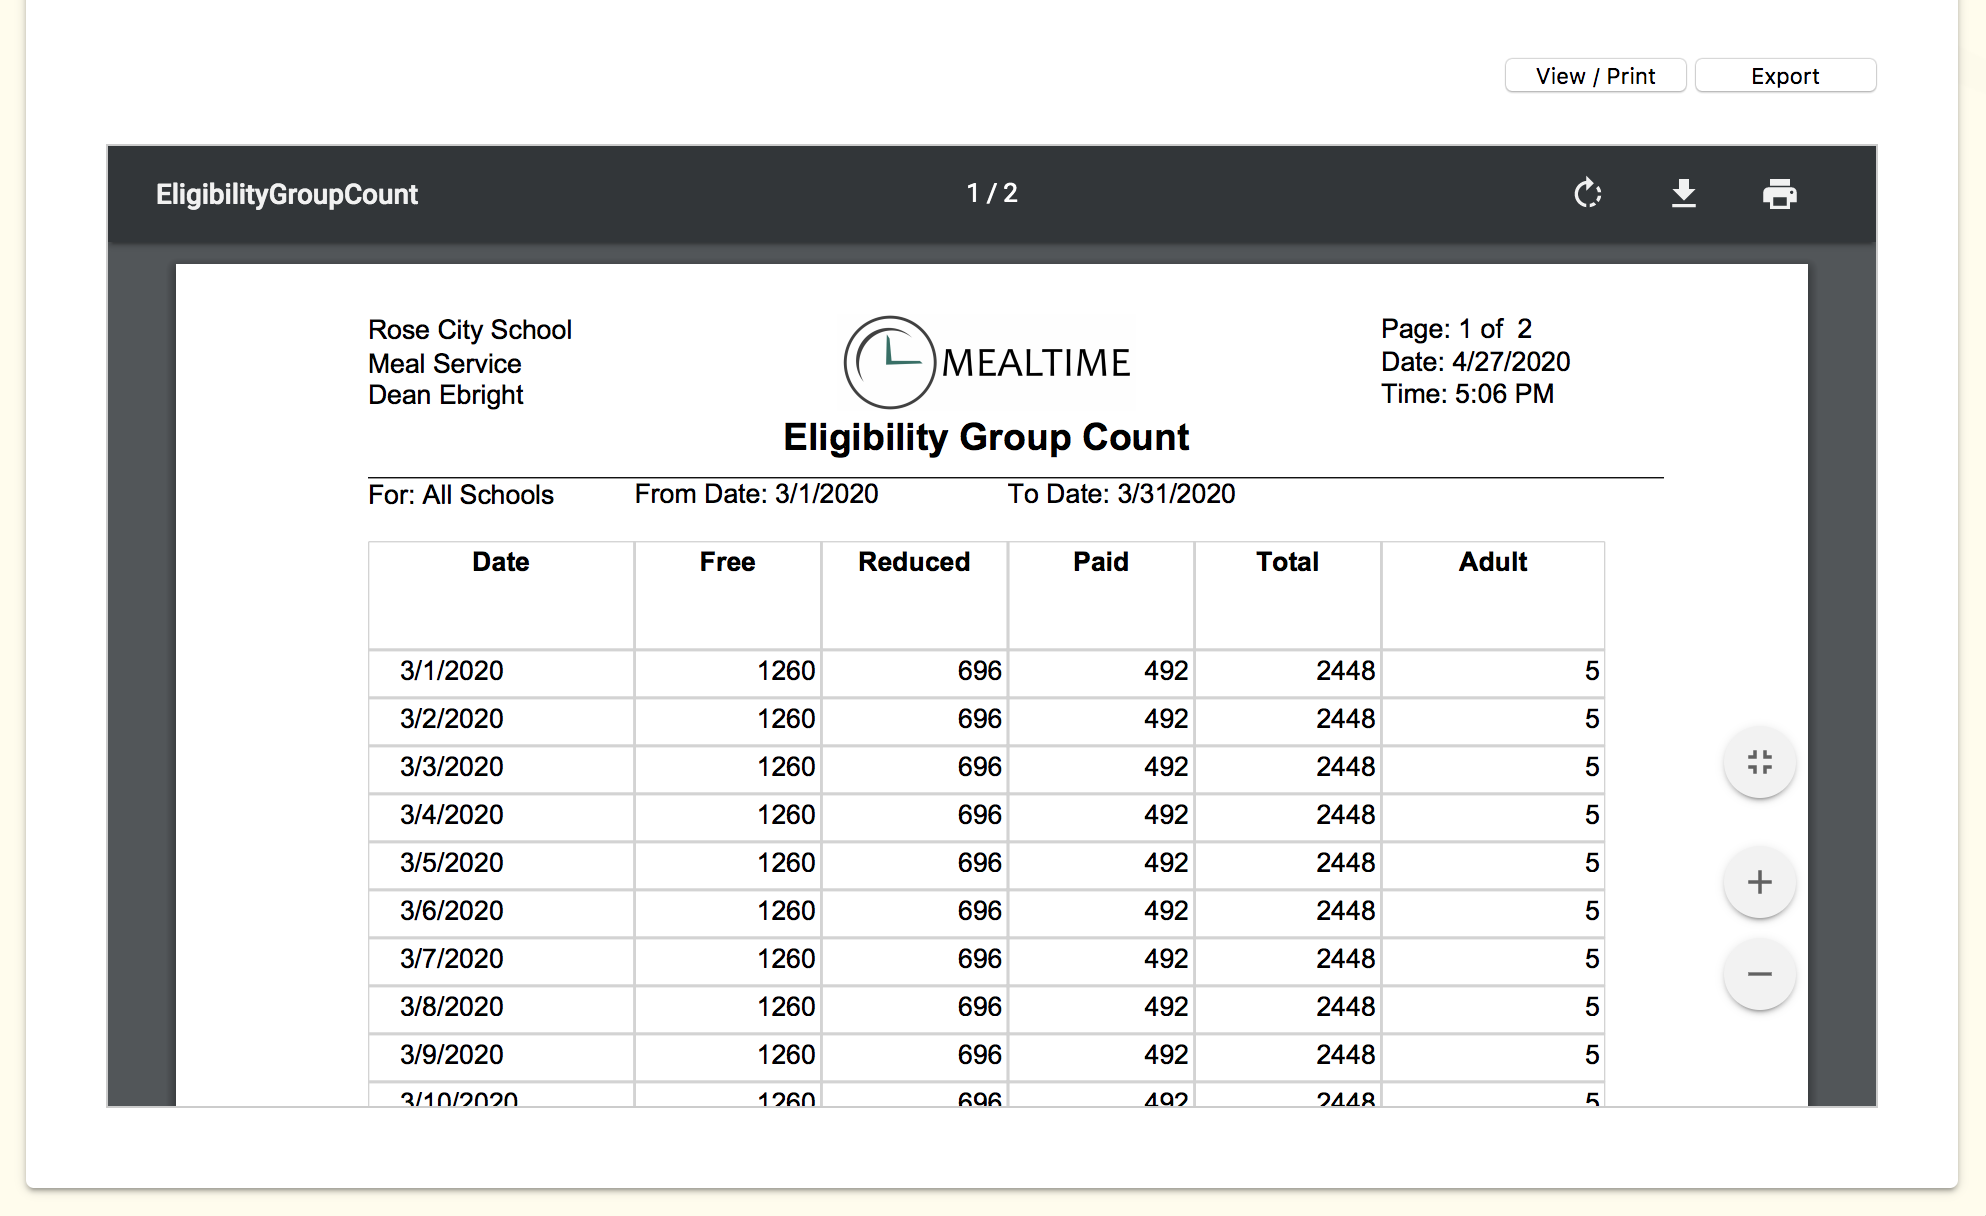
Task: Zoom out with the minus button
Action: (x=1759, y=974)
